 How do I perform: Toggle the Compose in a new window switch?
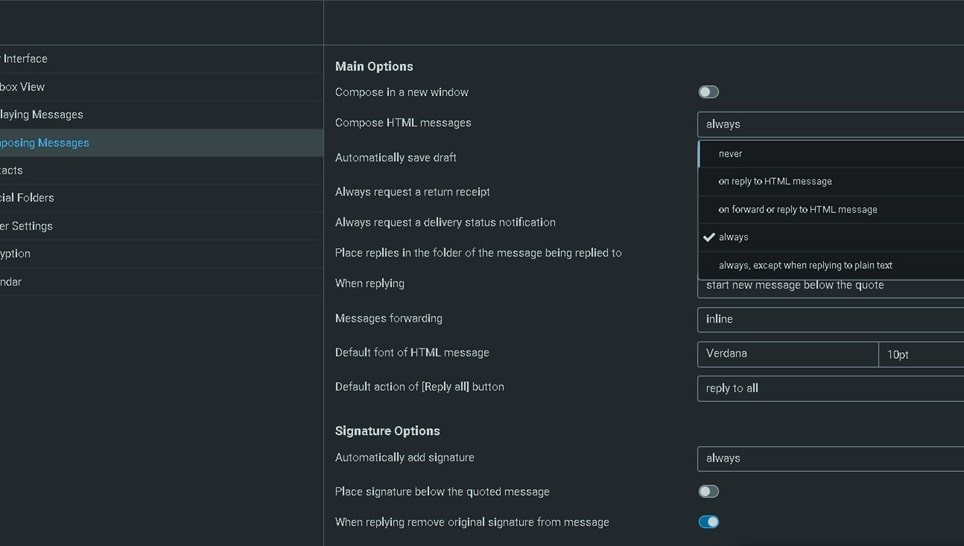click(x=708, y=92)
